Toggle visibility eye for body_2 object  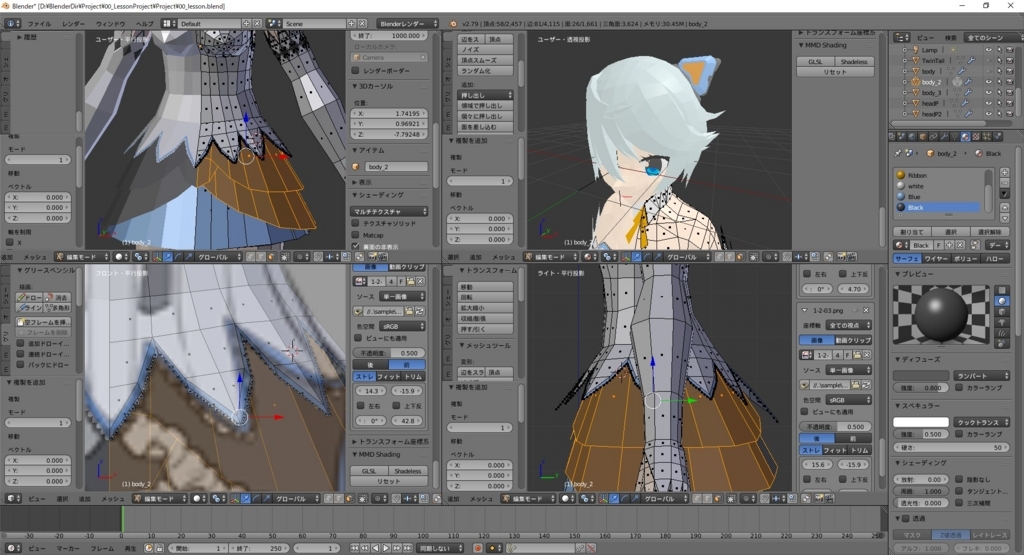989,82
